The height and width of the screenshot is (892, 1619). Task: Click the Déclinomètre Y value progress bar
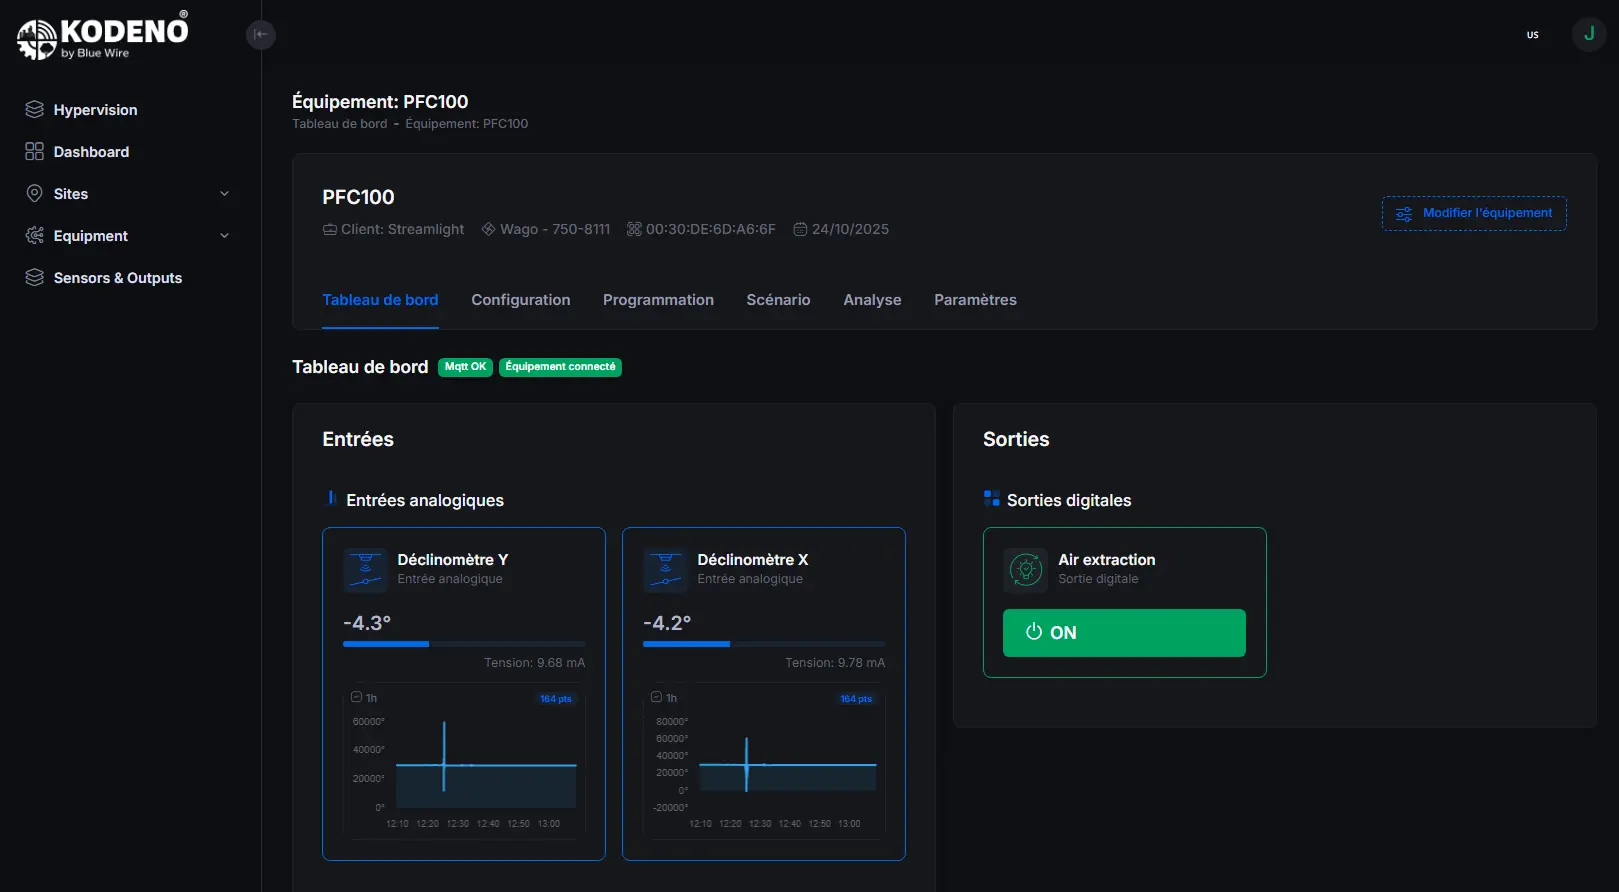(x=463, y=644)
